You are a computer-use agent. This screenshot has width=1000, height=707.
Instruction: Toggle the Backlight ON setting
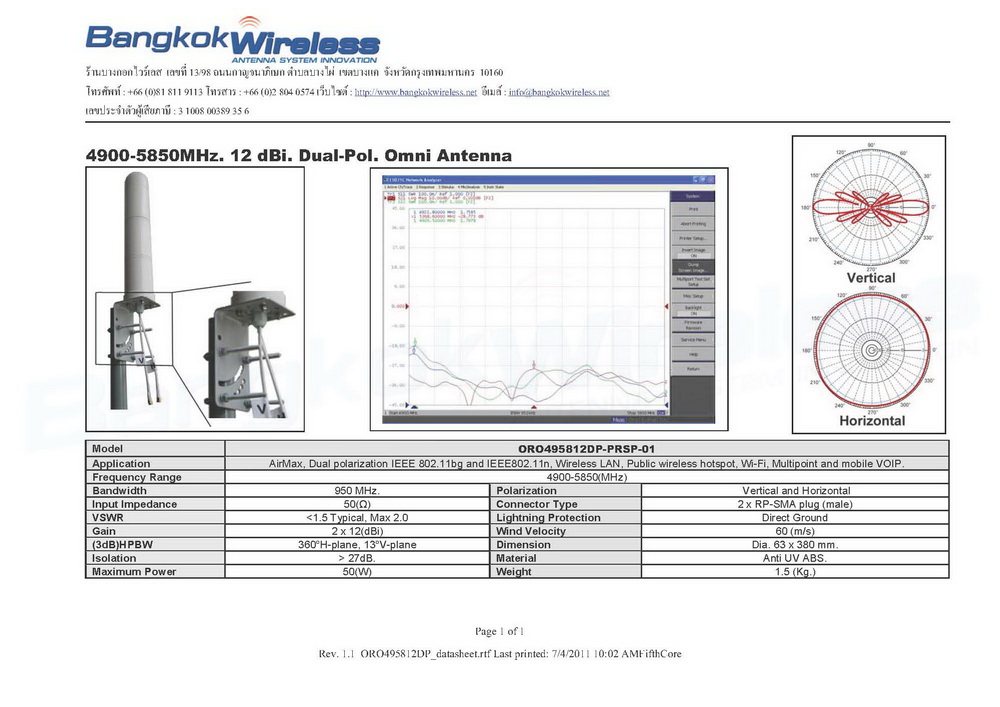click(692, 311)
